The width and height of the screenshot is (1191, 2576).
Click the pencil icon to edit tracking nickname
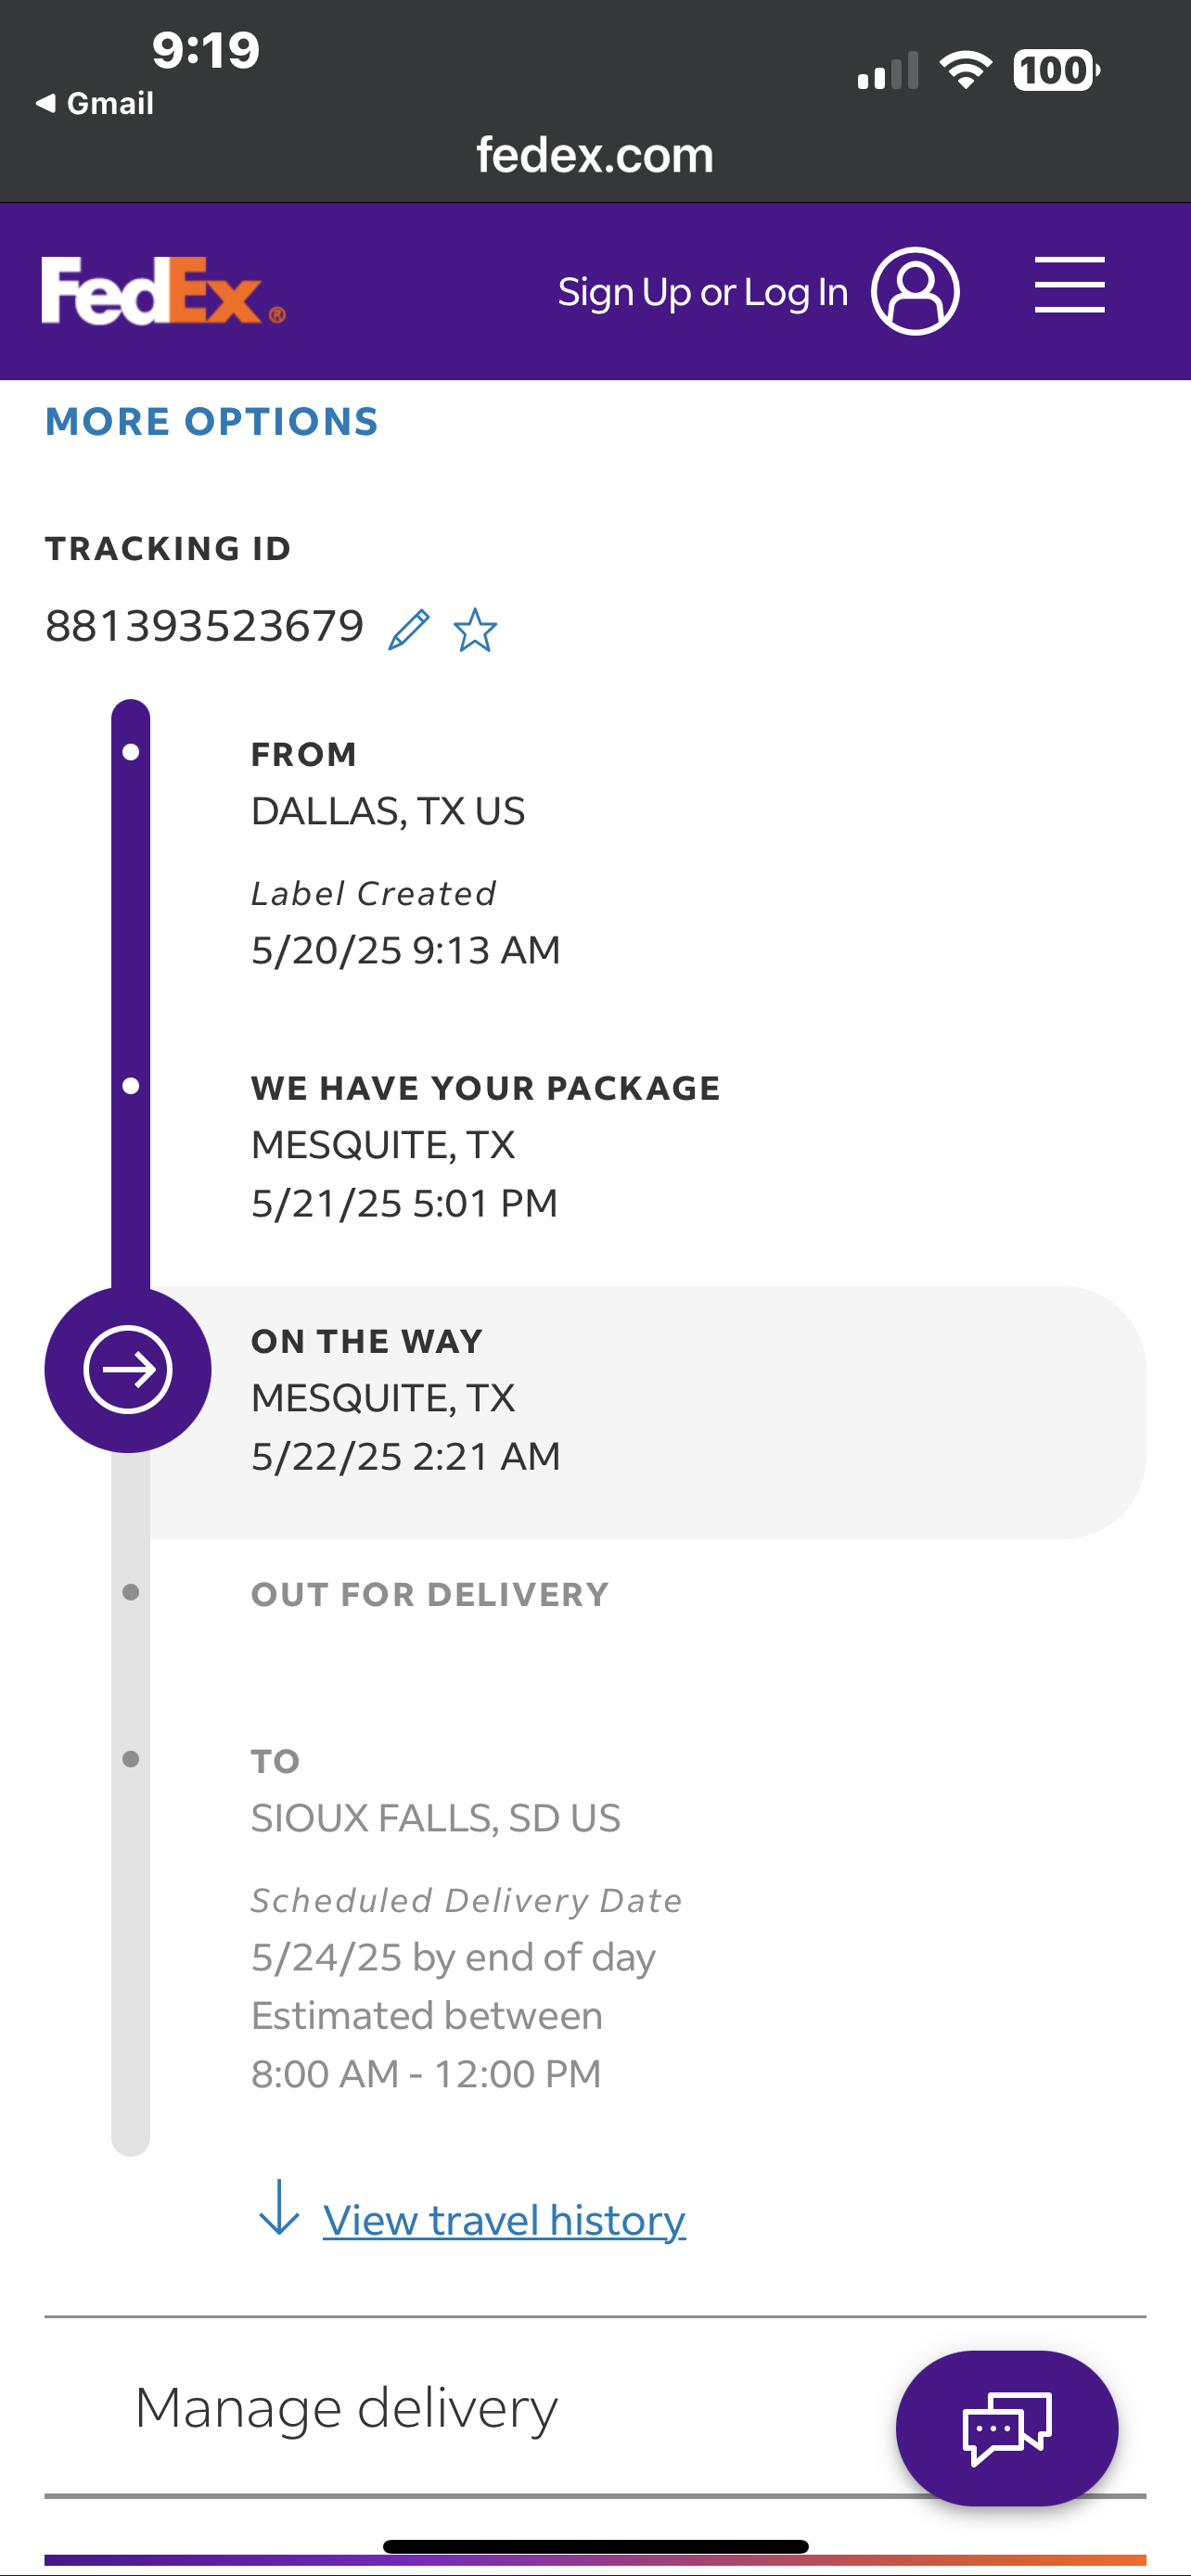pos(409,630)
